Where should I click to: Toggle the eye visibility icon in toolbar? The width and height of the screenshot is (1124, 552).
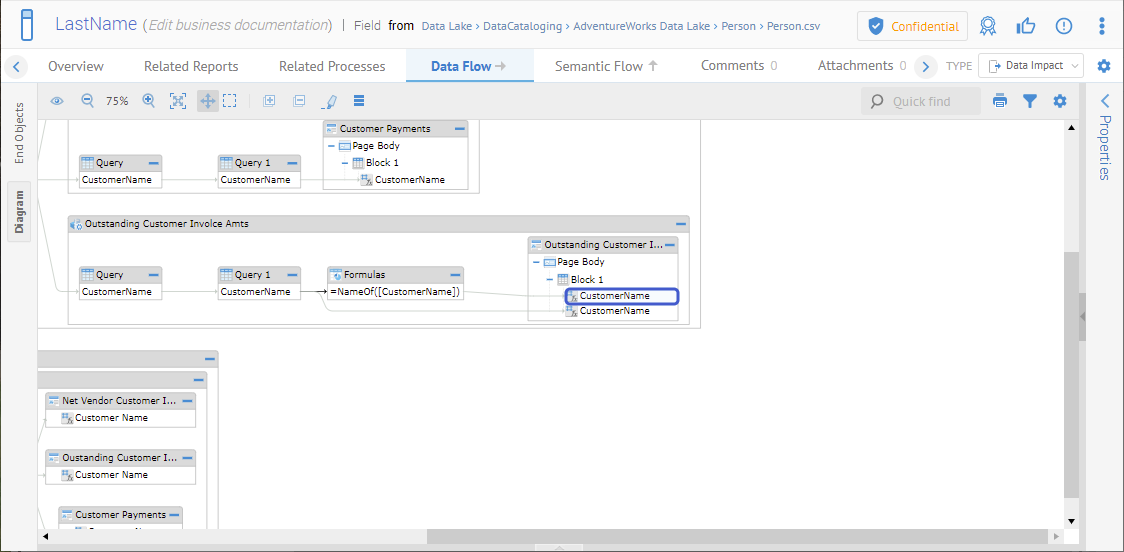(57, 101)
